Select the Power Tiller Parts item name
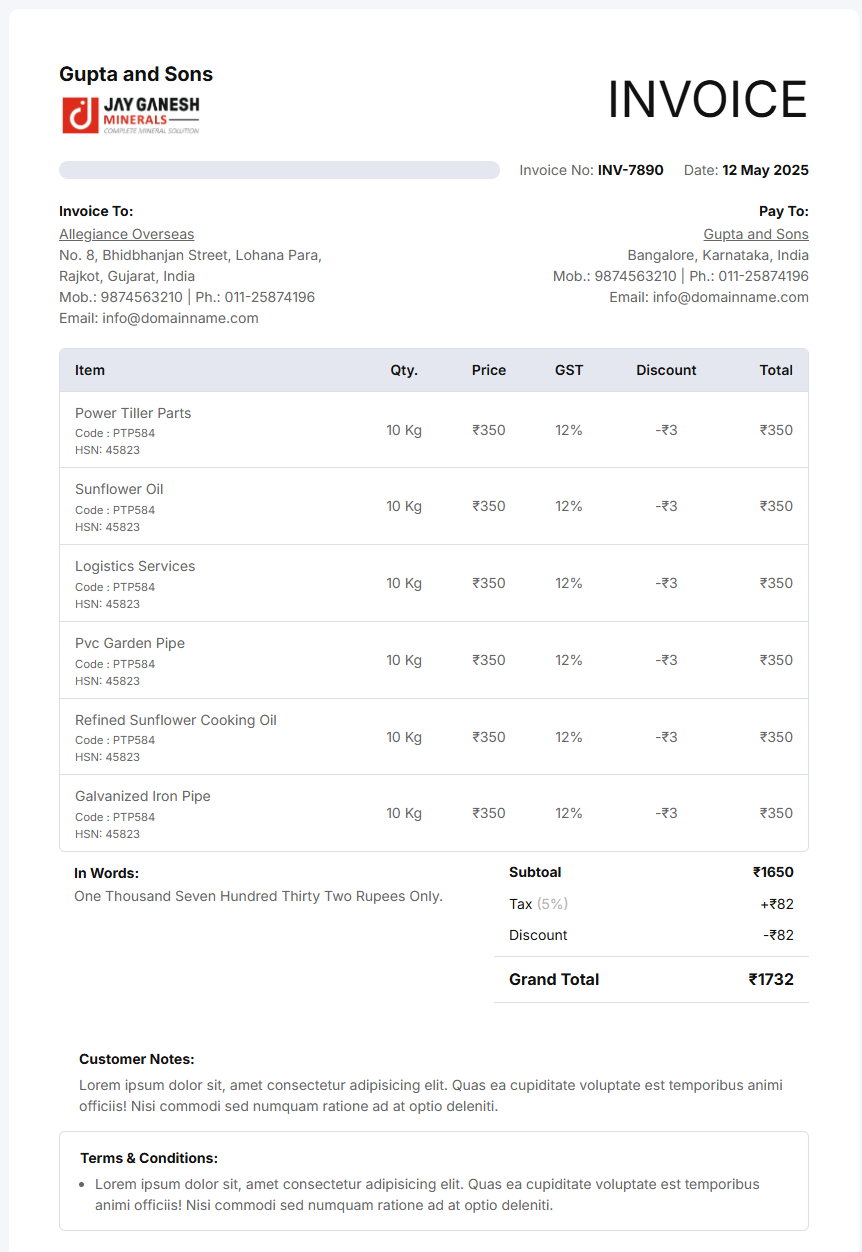 point(133,413)
